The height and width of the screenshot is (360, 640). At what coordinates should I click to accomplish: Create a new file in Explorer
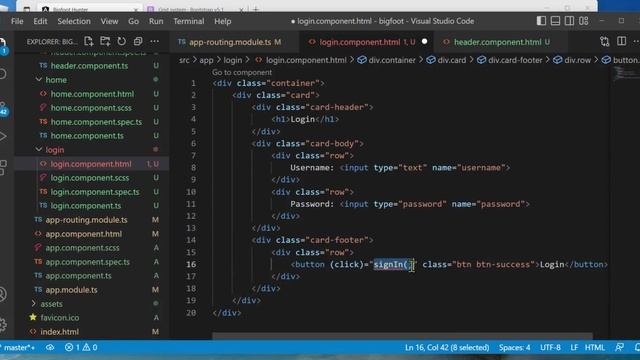89,41
